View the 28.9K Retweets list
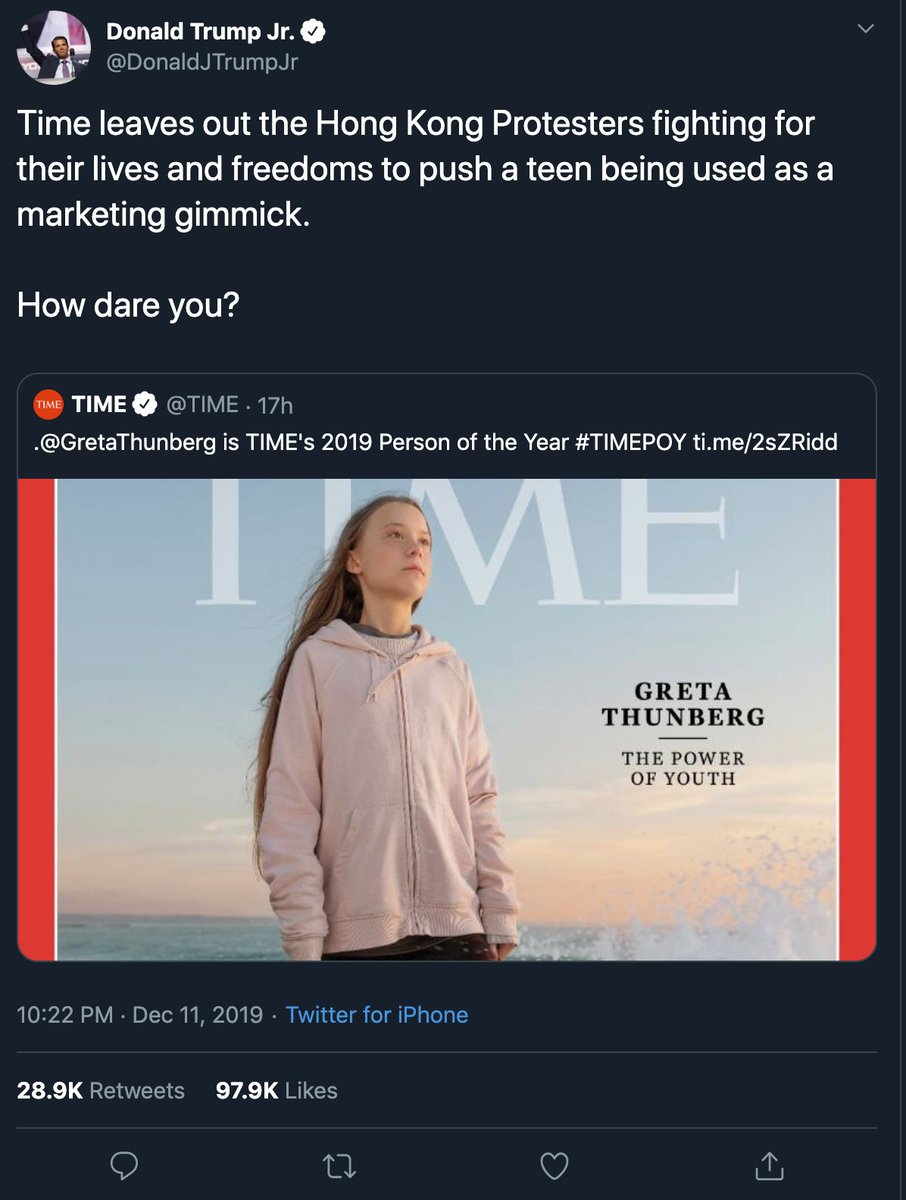The width and height of the screenshot is (906, 1200). (101, 1090)
